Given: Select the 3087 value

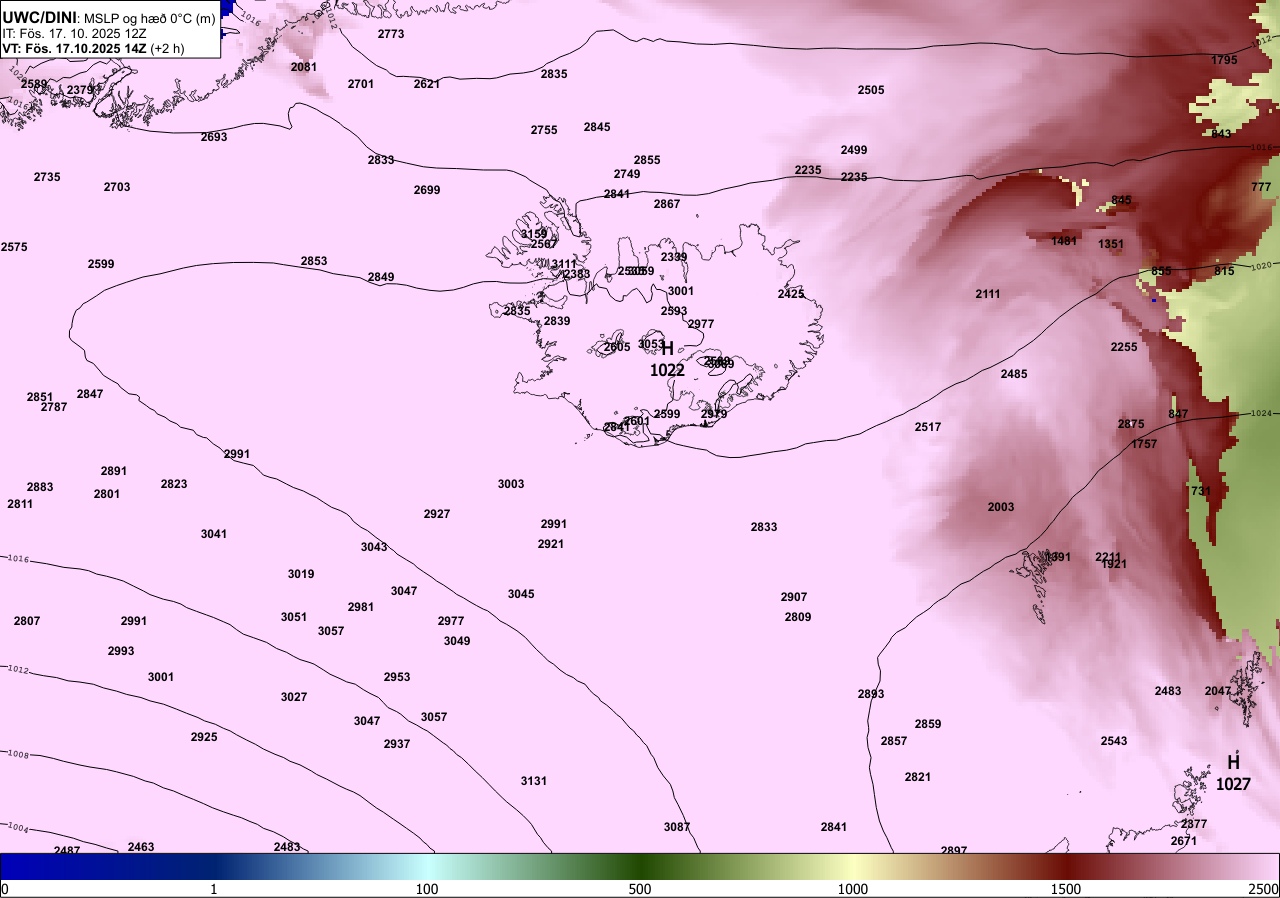Looking at the screenshot, I should point(677,827).
